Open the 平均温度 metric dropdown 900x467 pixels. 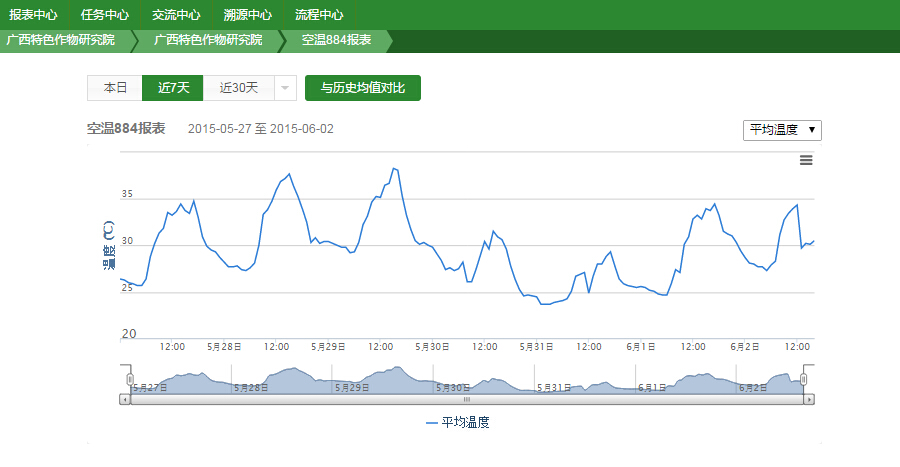coord(781,130)
